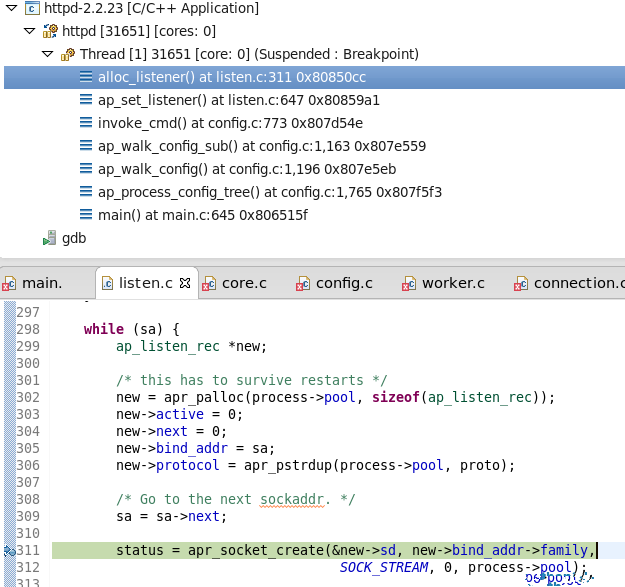Click line number 298 in the gutter
The width and height of the screenshot is (625, 587).
28,329
